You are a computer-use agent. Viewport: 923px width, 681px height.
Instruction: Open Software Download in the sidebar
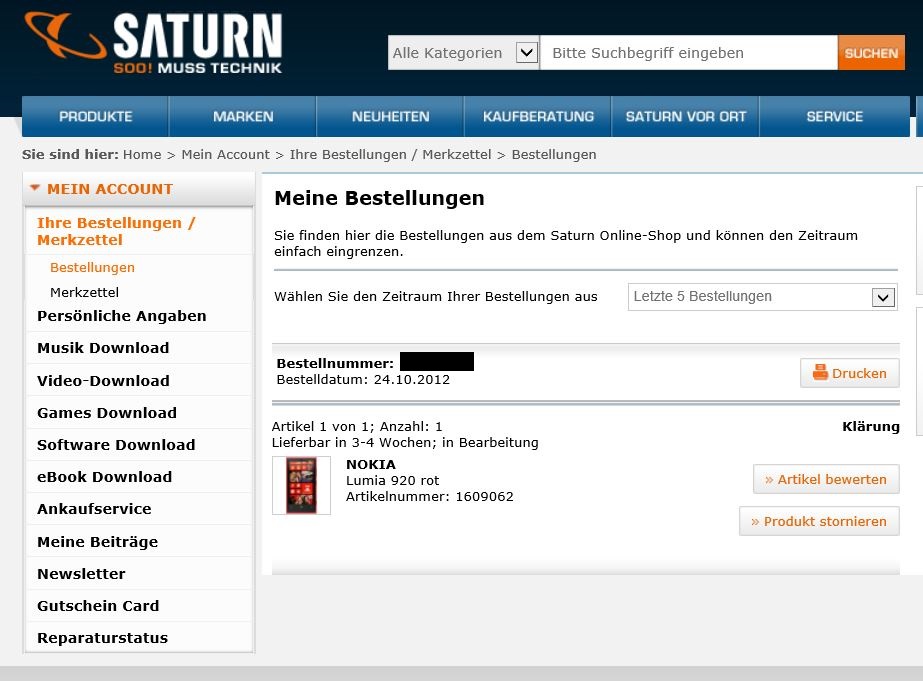pos(116,445)
